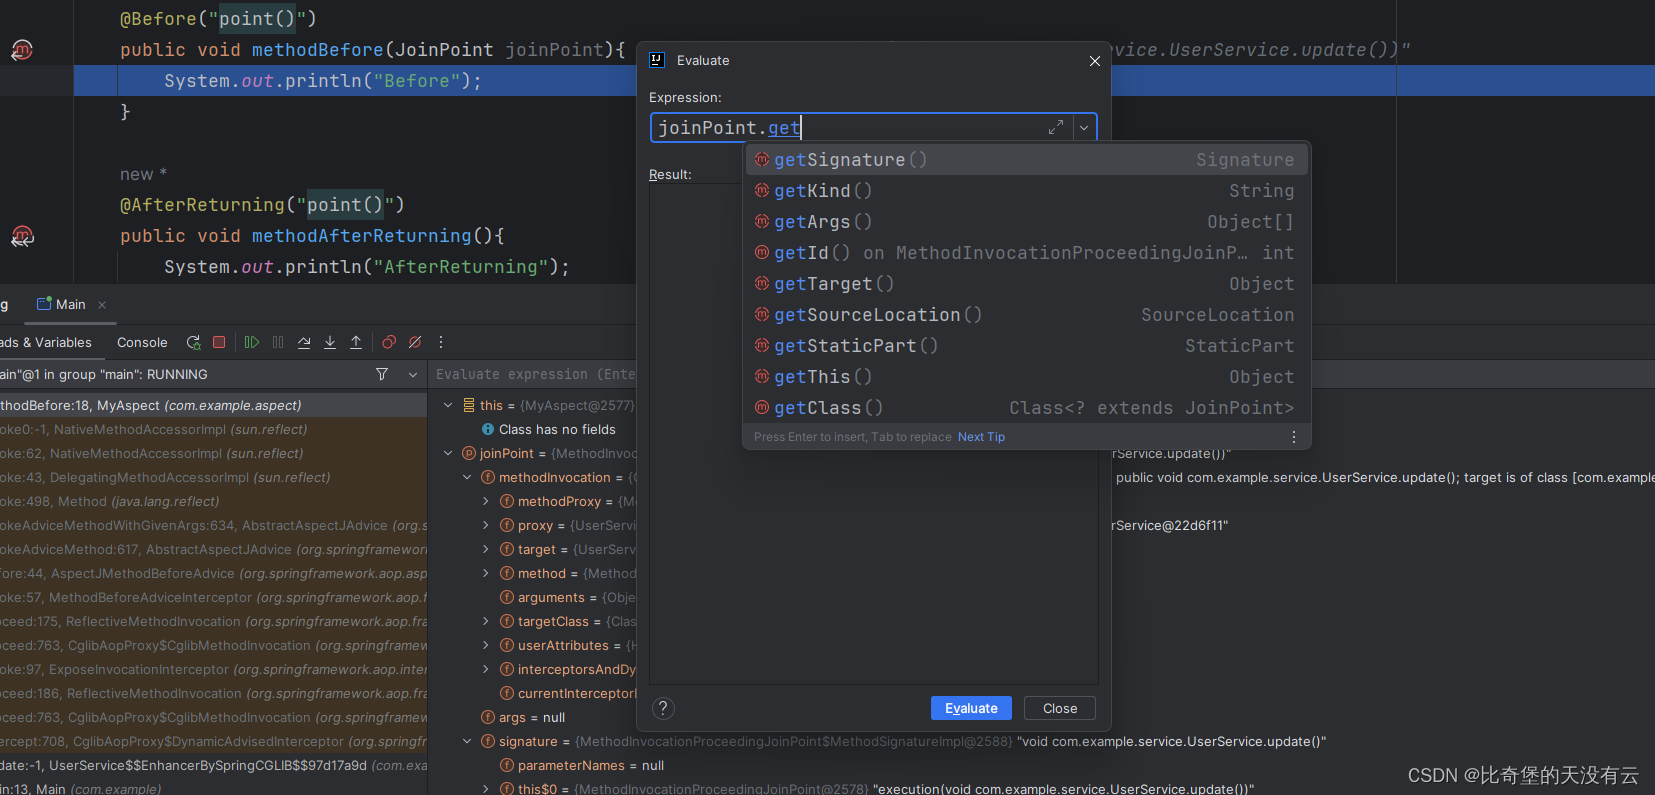The image size is (1655, 795).
Task: Open the thread selector dropdown
Action: pyautogui.click(x=413, y=374)
